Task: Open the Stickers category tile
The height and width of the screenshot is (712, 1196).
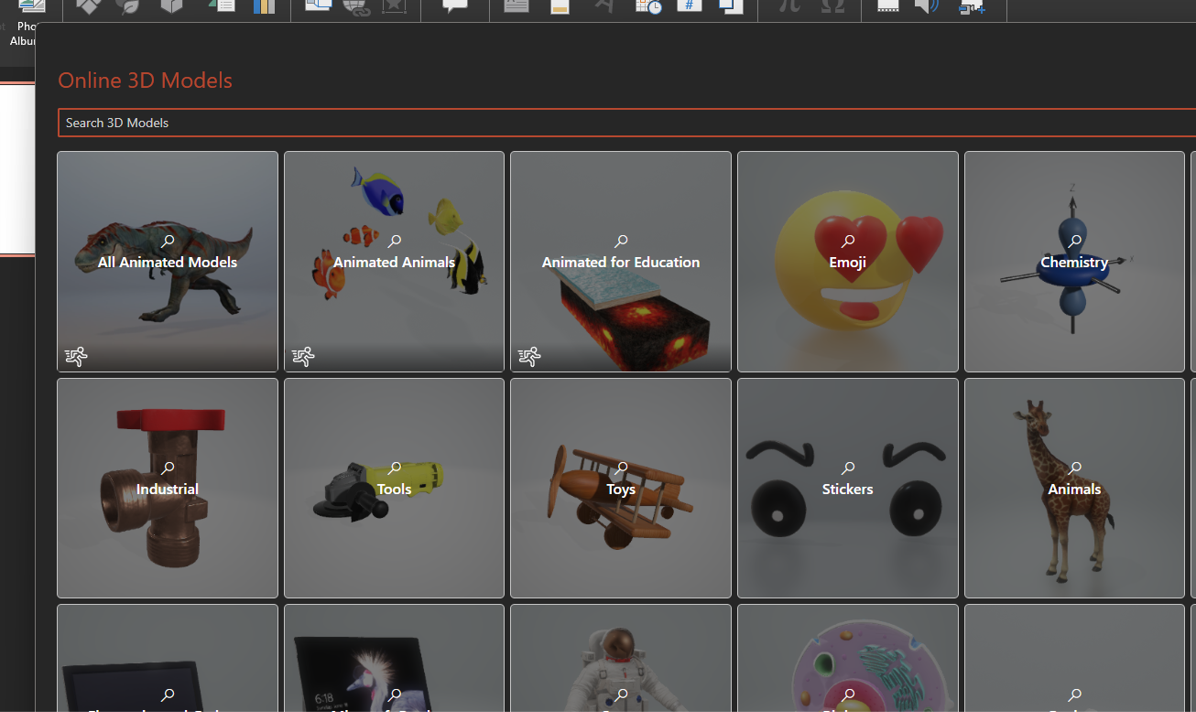Action: pos(847,488)
